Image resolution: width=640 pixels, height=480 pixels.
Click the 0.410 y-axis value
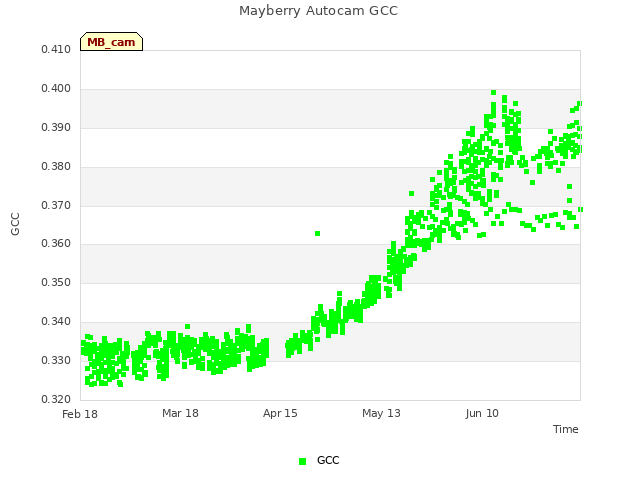(x=56, y=50)
